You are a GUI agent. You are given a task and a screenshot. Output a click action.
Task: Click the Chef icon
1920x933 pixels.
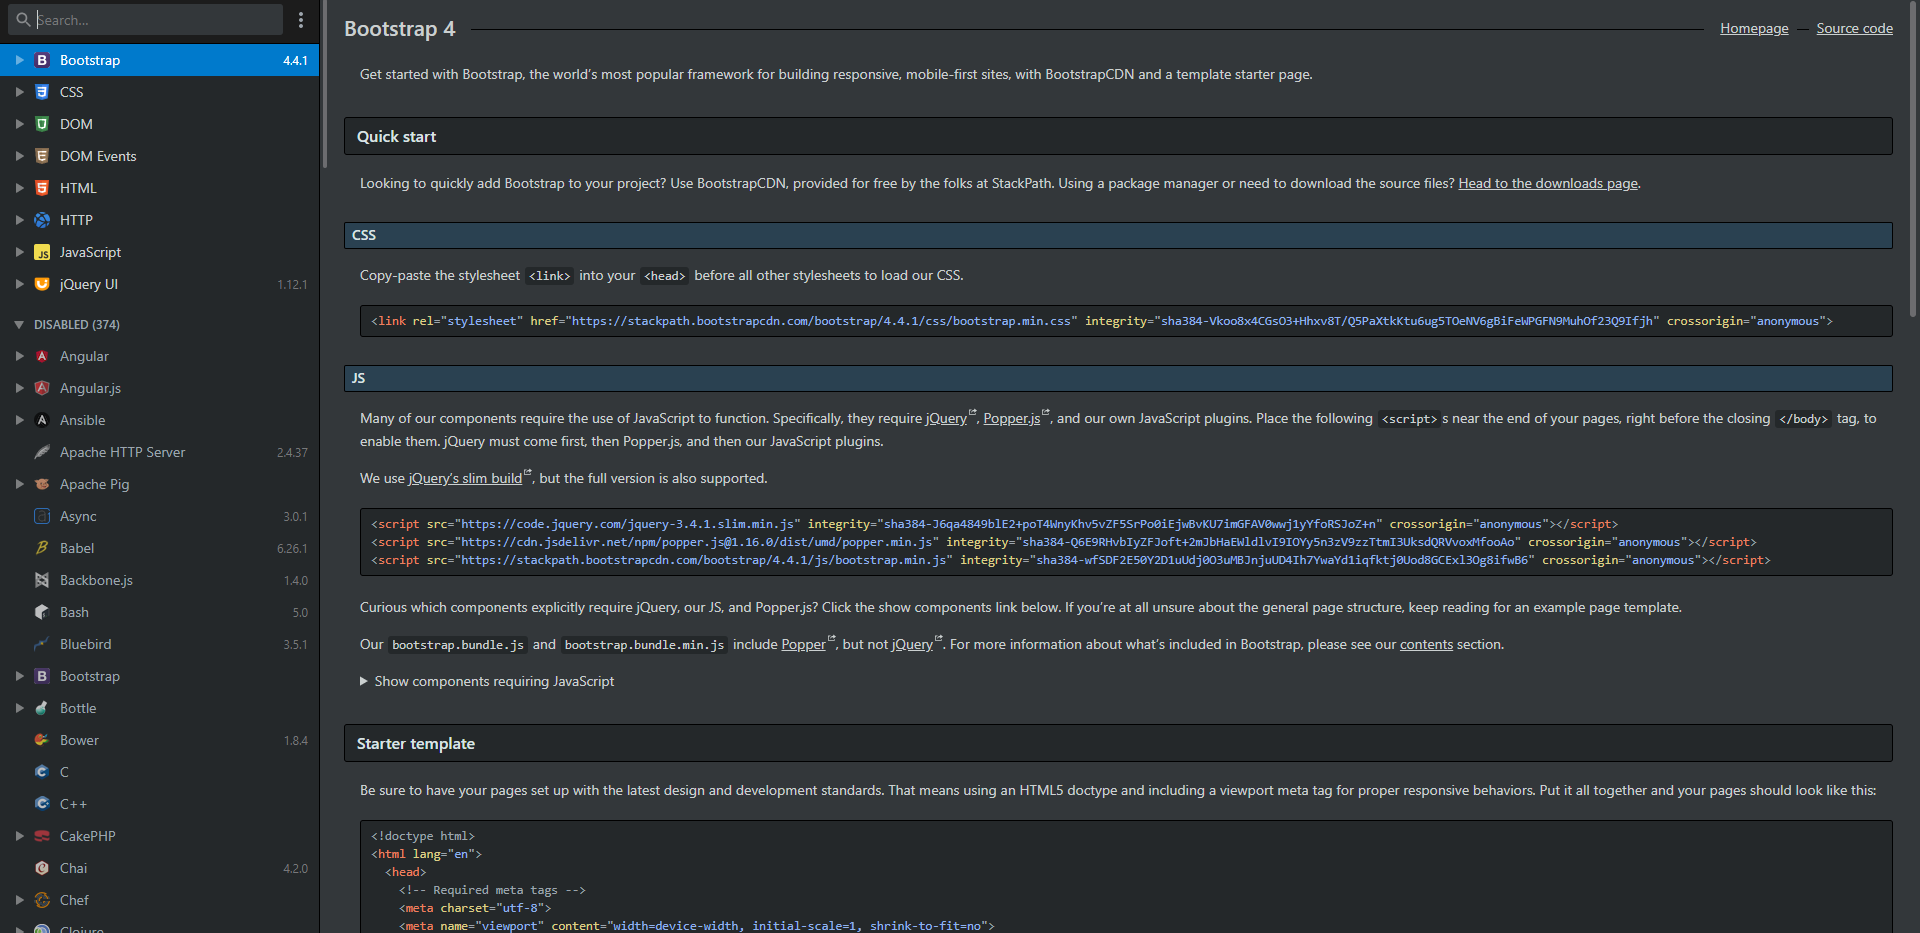[42, 900]
